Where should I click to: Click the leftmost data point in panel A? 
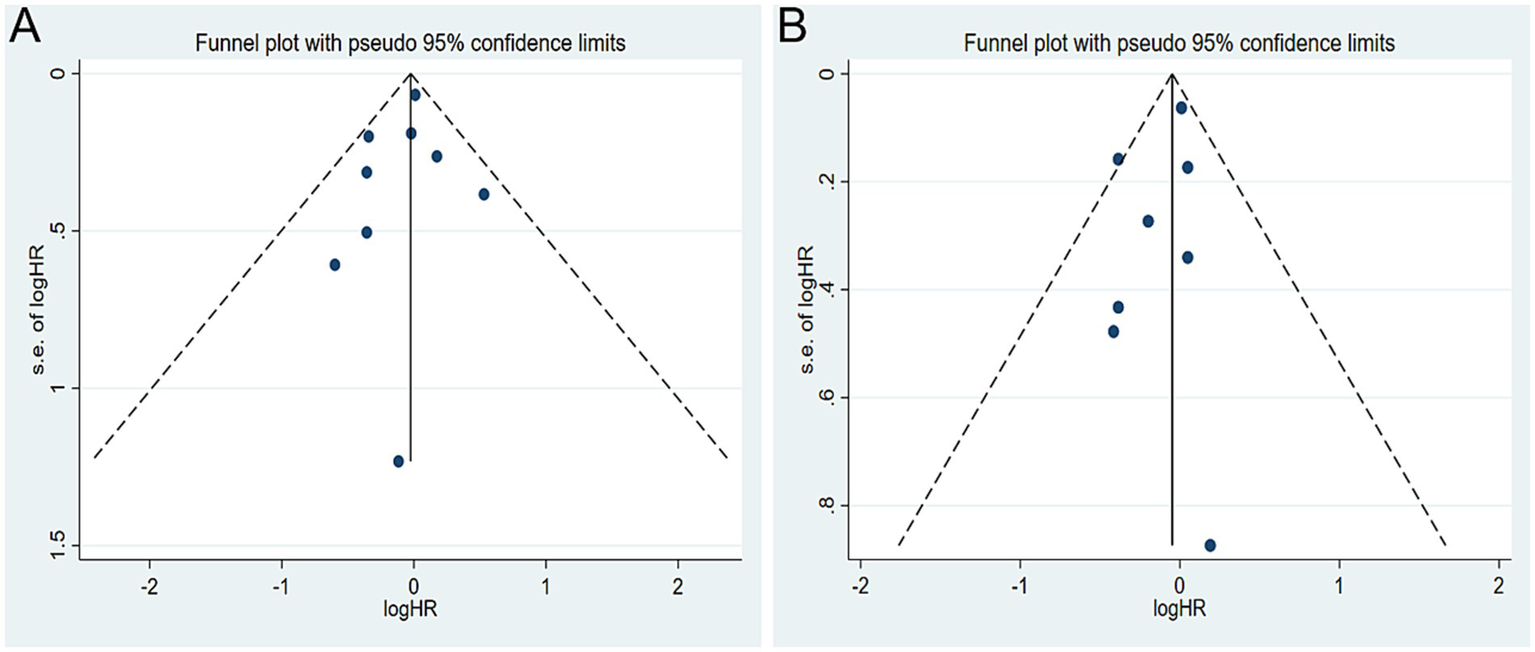[x=335, y=264]
